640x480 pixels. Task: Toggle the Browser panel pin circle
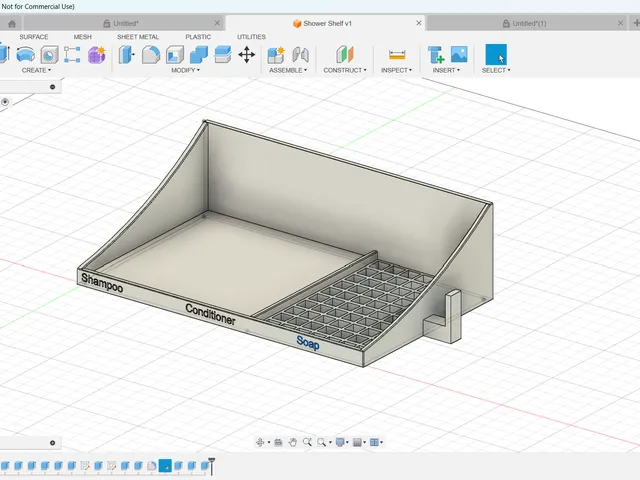coord(52,87)
